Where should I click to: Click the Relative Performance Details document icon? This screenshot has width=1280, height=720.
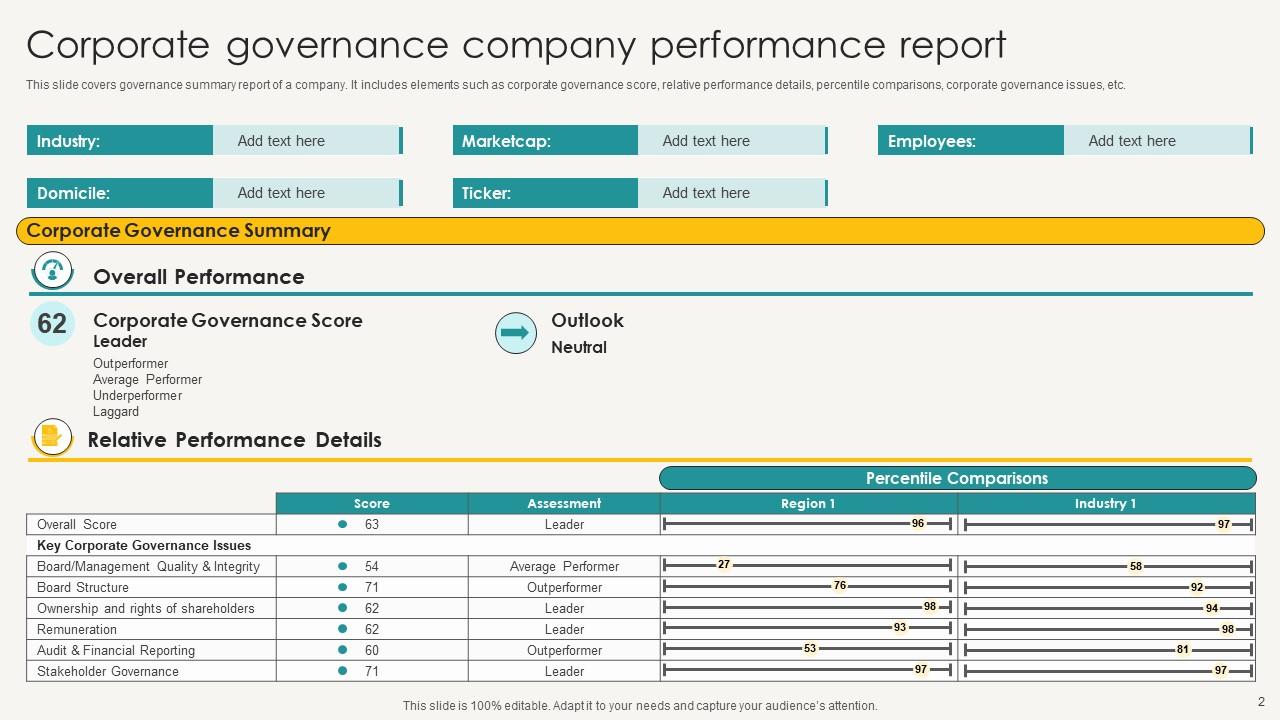pos(52,436)
